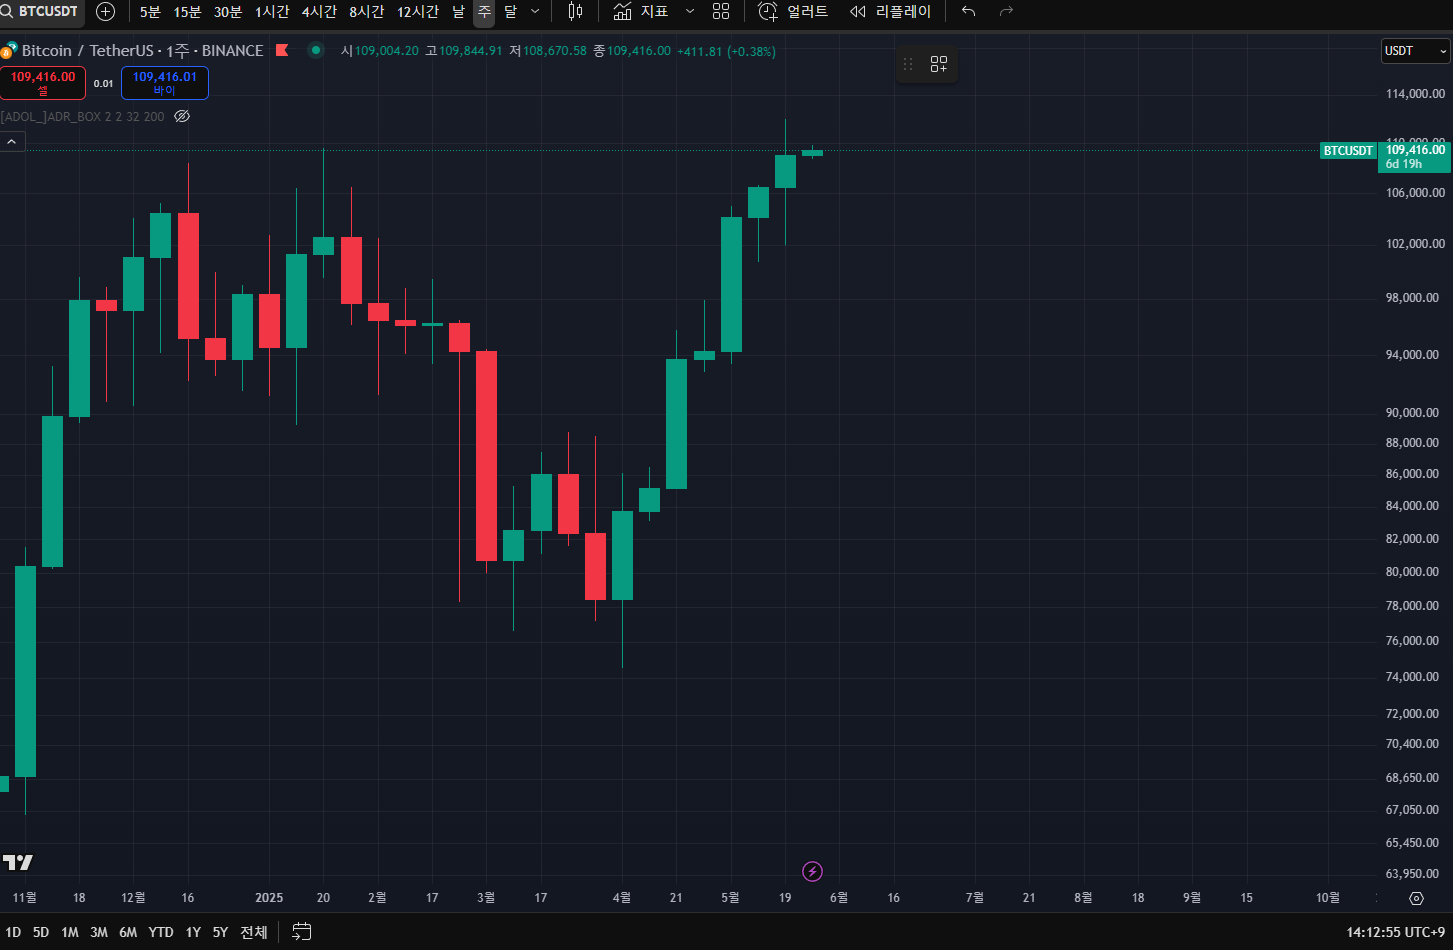The width and height of the screenshot is (1453, 950).
Task: Open the price scale settings gear
Action: [x=1416, y=898]
